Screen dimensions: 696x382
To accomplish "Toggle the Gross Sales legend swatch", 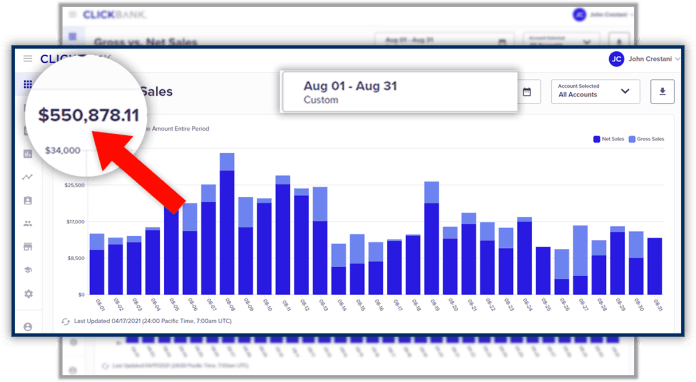I will click(632, 139).
